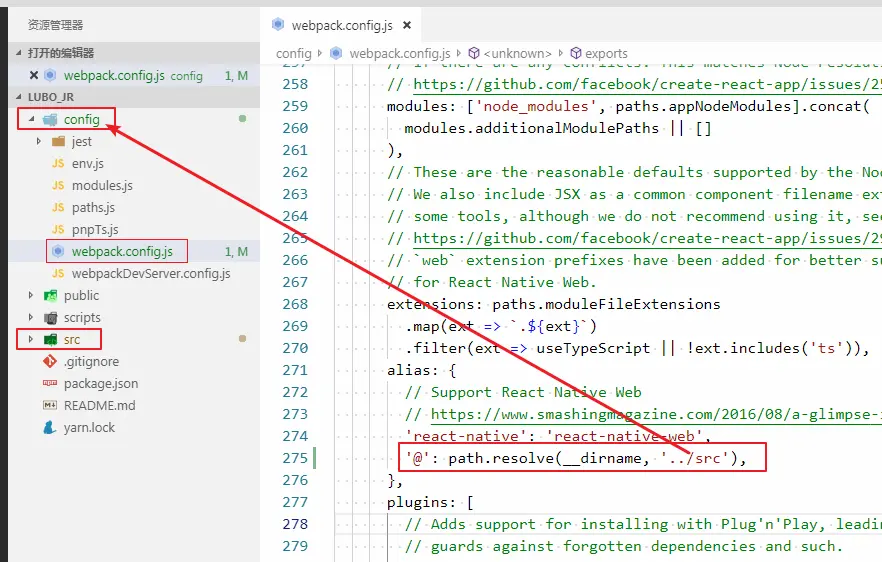Viewport: 882px width, 562px height.
Task: Click the cube icon before <unknown> breadcrumb
Action: 474,53
